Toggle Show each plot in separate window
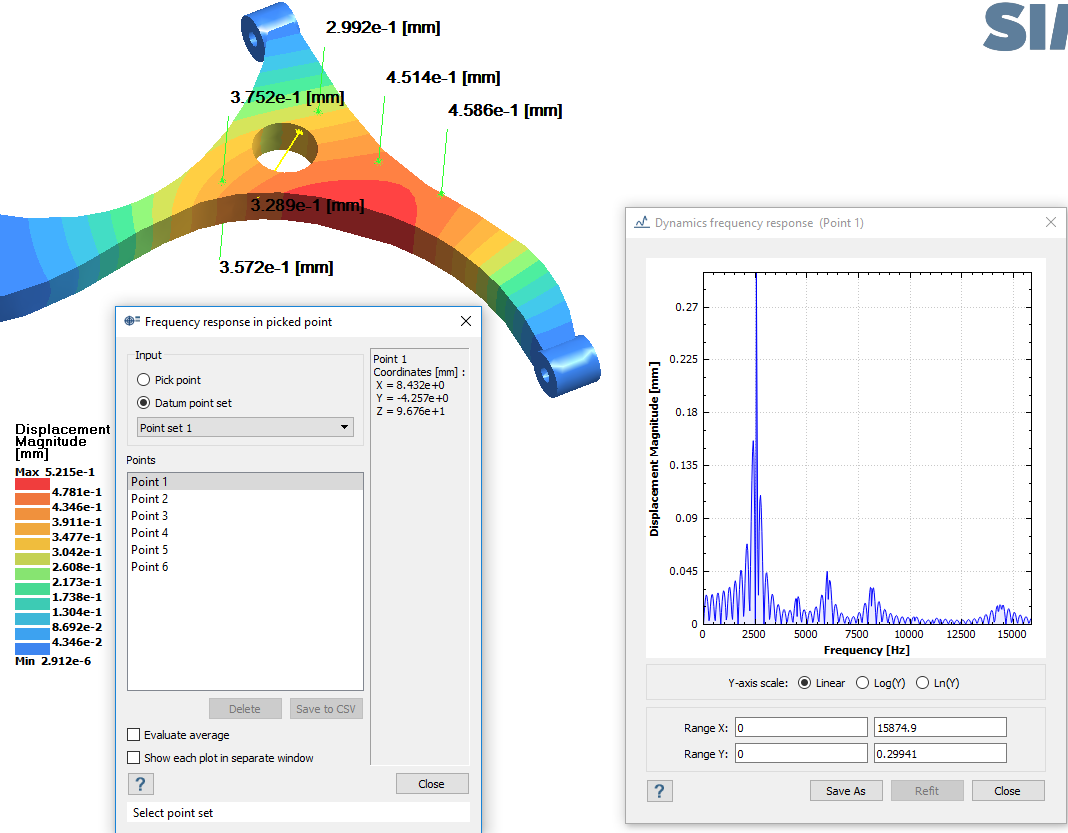 (134, 758)
